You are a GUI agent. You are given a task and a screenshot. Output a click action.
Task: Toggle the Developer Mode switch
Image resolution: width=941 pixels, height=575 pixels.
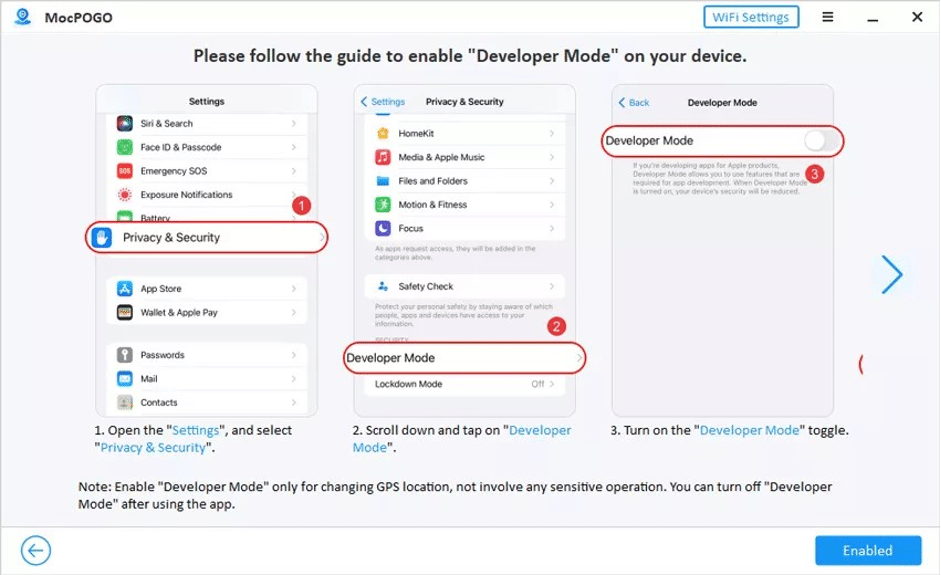tap(819, 141)
